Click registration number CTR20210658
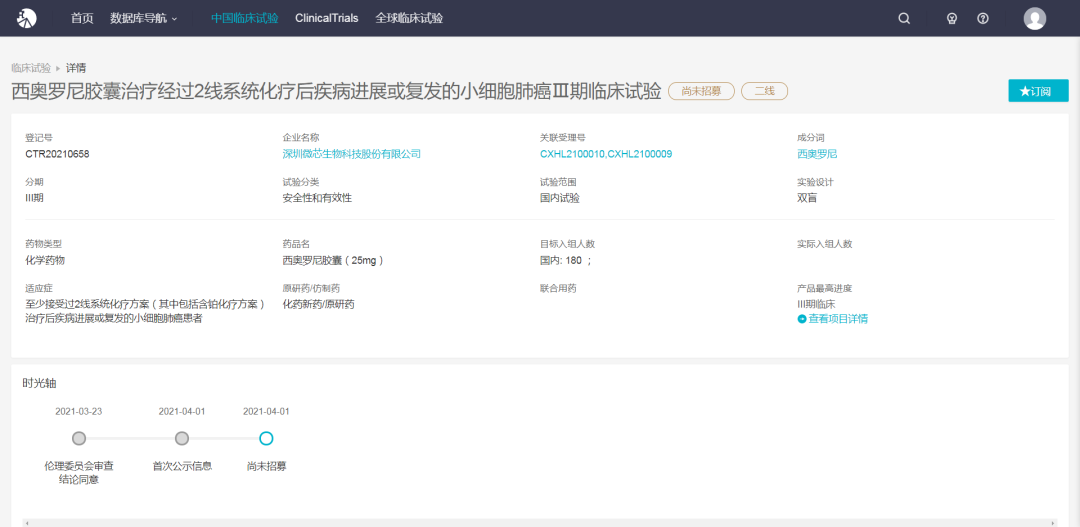The width and height of the screenshot is (1080, 527). pos(57,154)
